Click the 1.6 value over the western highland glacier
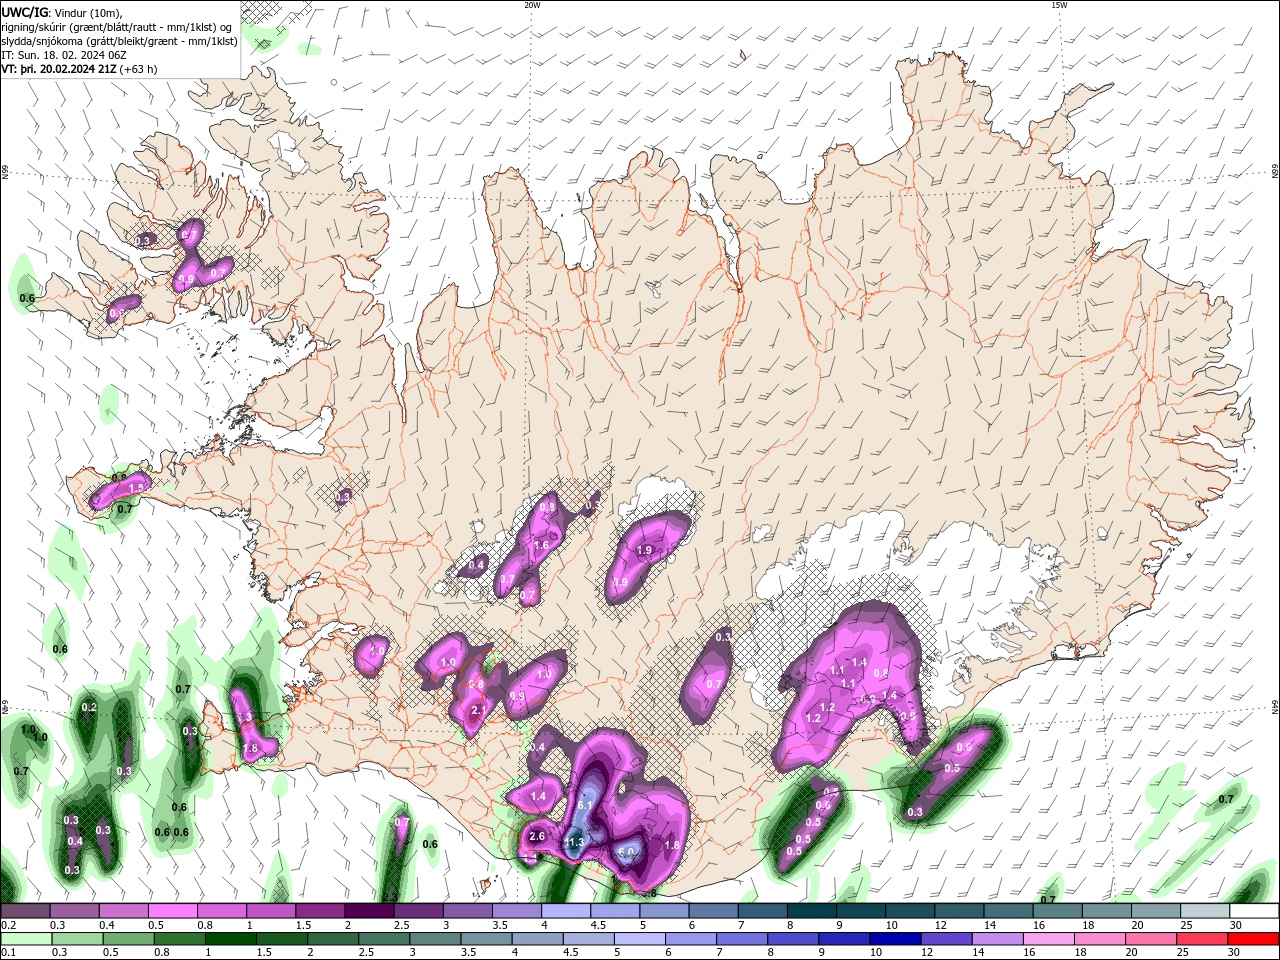The image size is (1280, 960). tap(541, 545)
